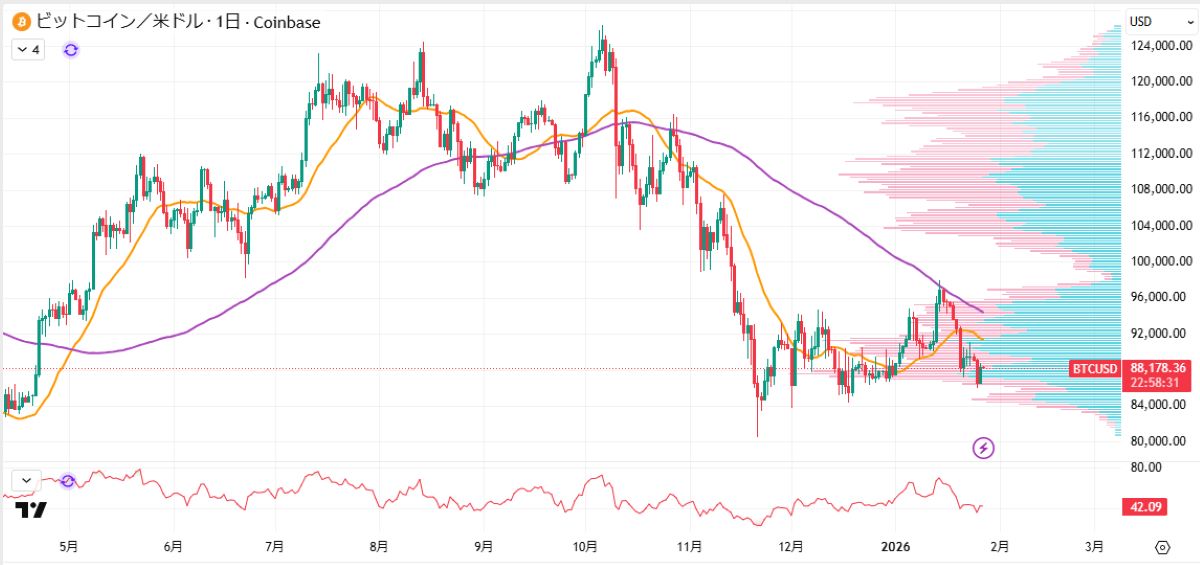Image resolution: width=1200 pixels, height=565 pixels.
Task: Click the 5月 label on time axis
Action: pyautogui.click(x=69, y=547)
